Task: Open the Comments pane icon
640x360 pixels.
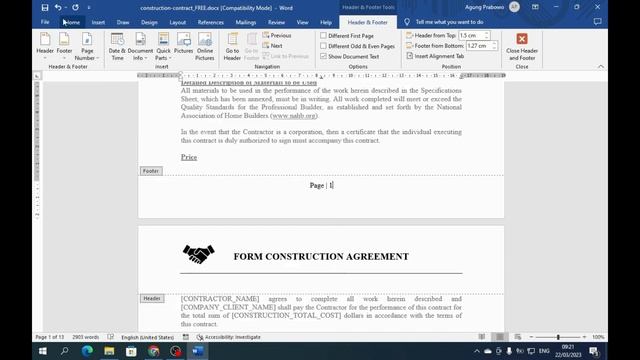Action: [x=598, y=22]
